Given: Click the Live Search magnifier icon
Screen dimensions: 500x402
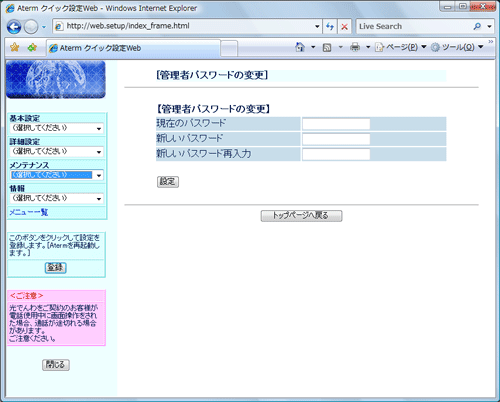Looking at the screenshot, I should click(477, 26).
